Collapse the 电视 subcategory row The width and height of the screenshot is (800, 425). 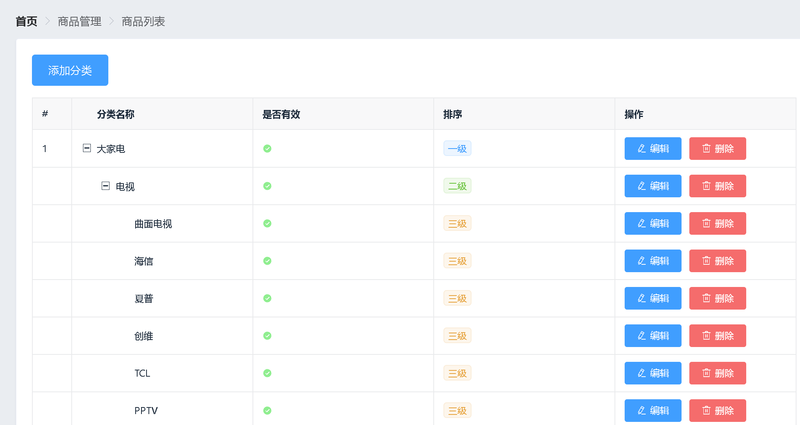105,186
